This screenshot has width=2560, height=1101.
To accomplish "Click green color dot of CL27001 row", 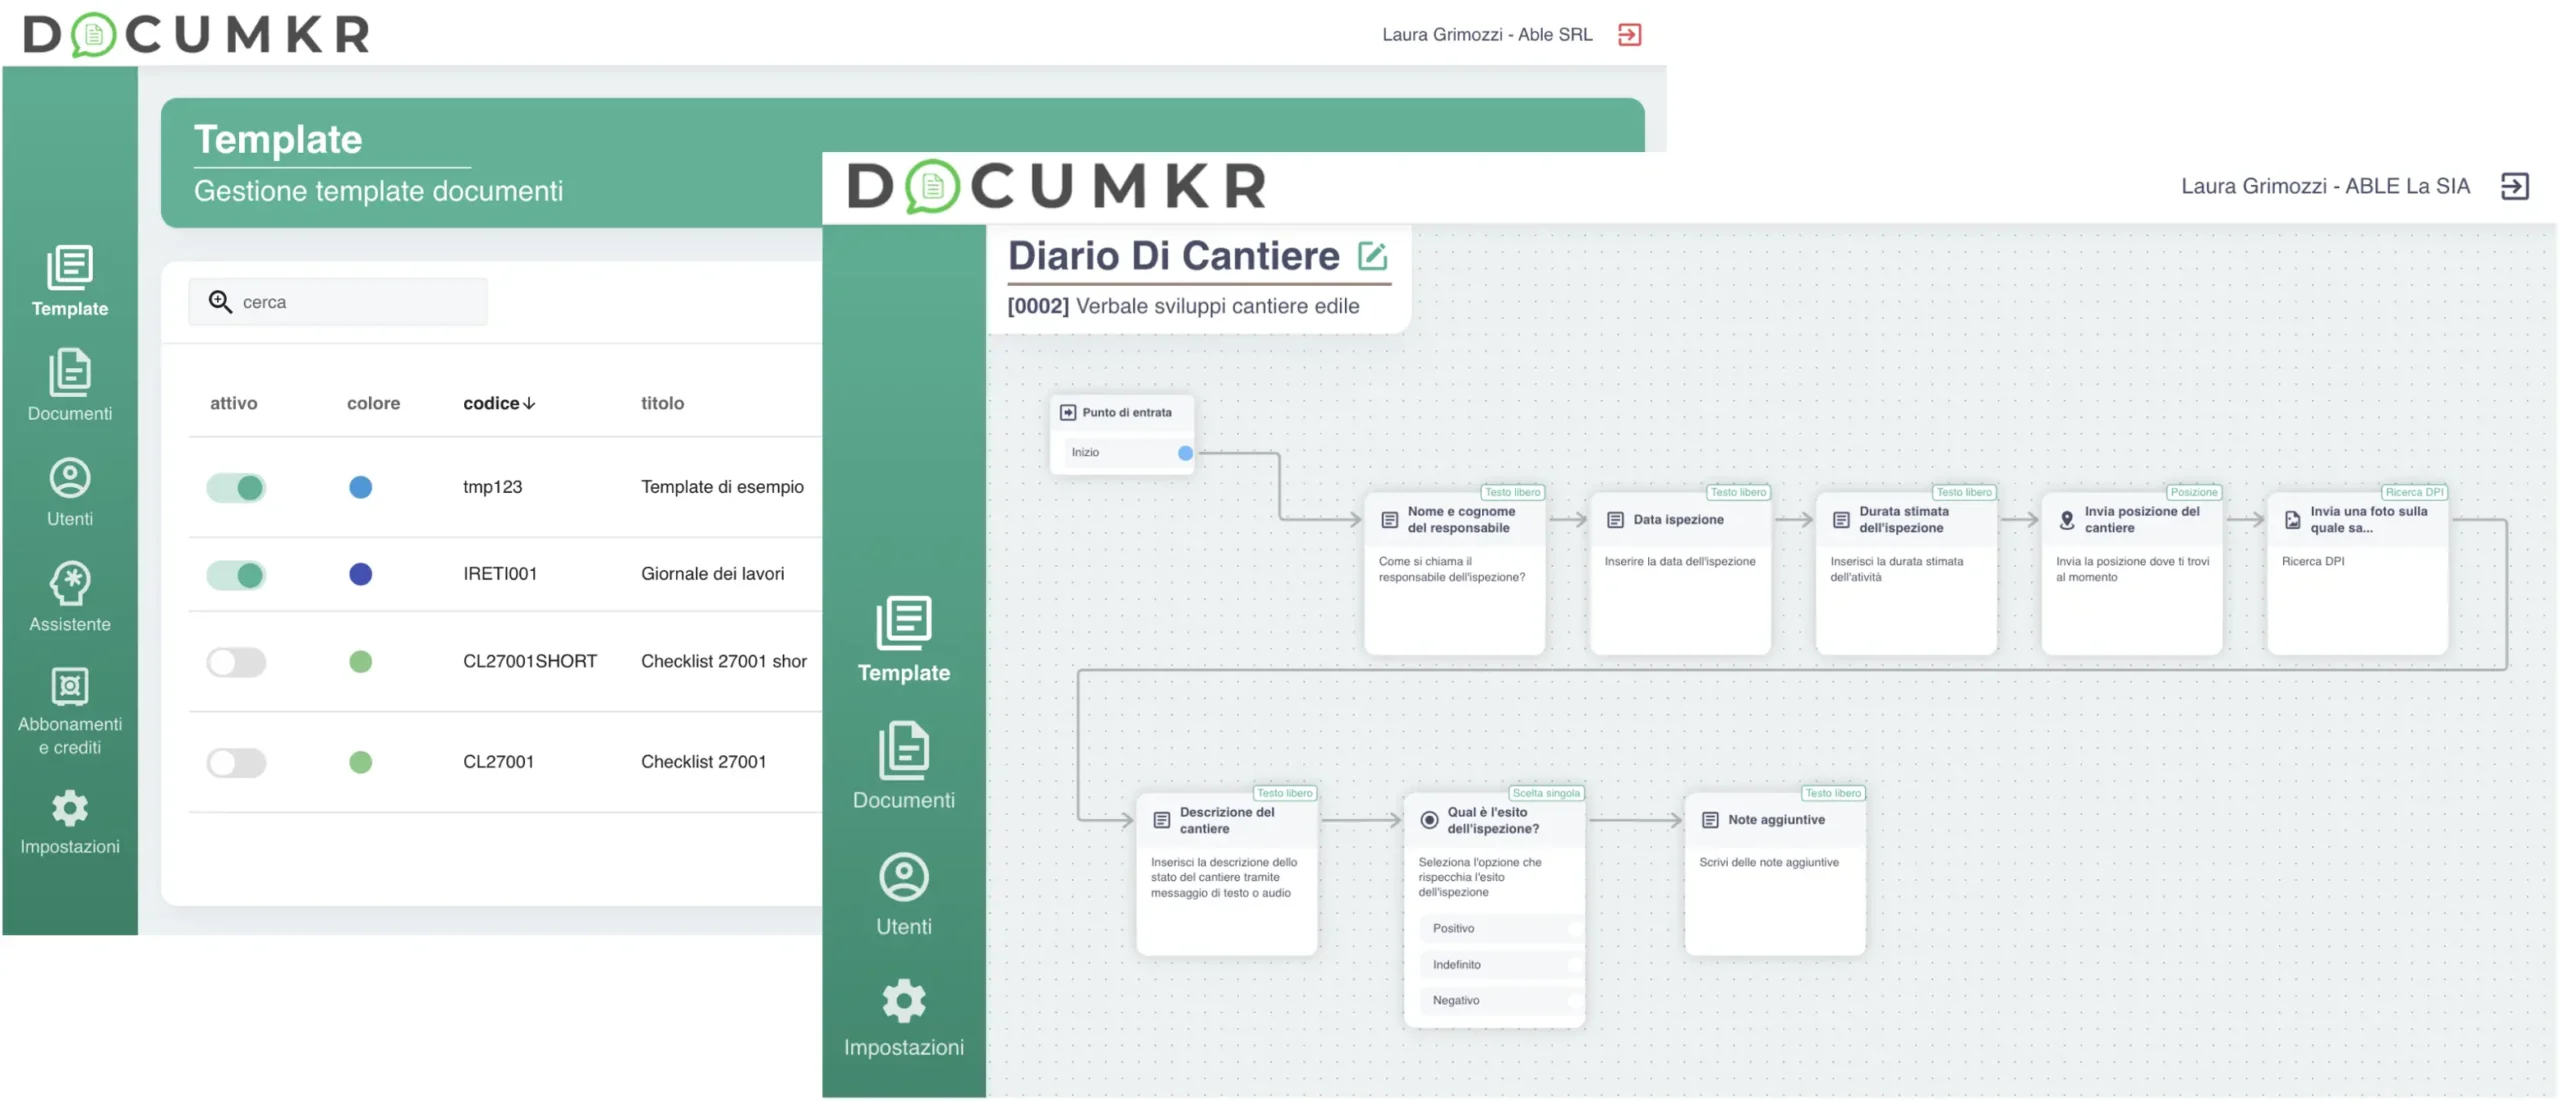I will (360, 762).
